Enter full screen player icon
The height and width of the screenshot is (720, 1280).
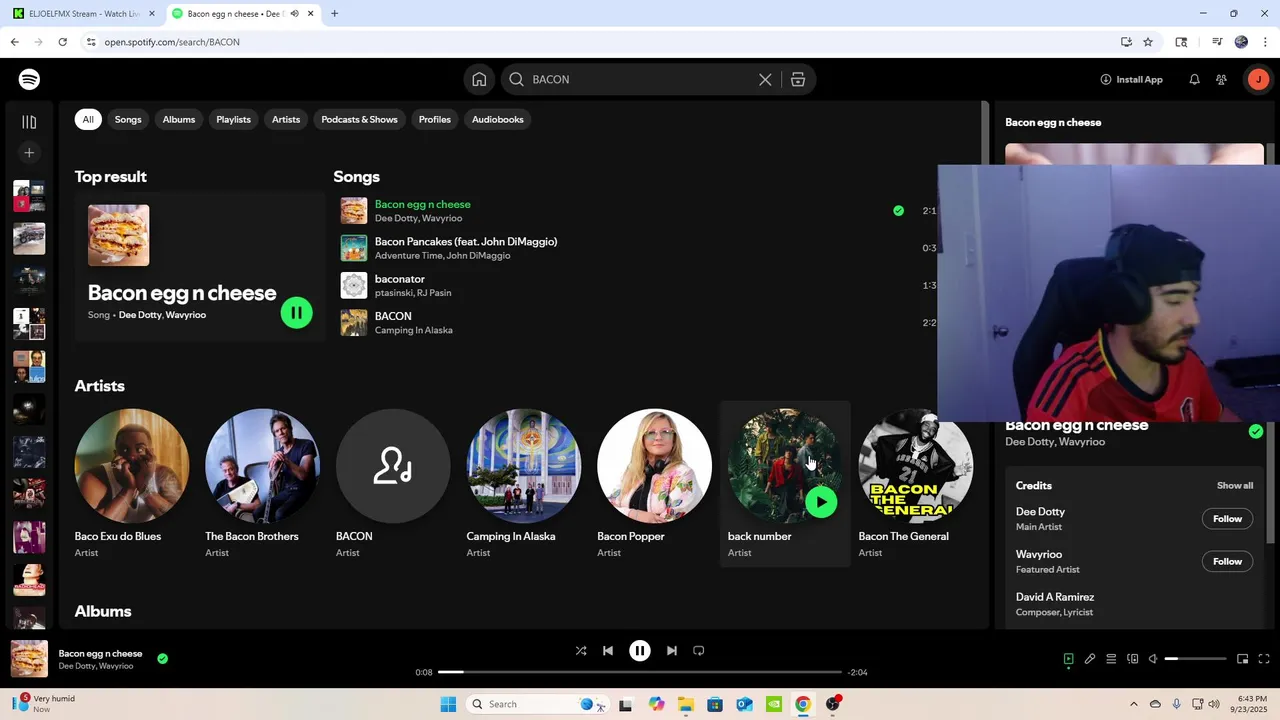click(x=1264, y=659)
